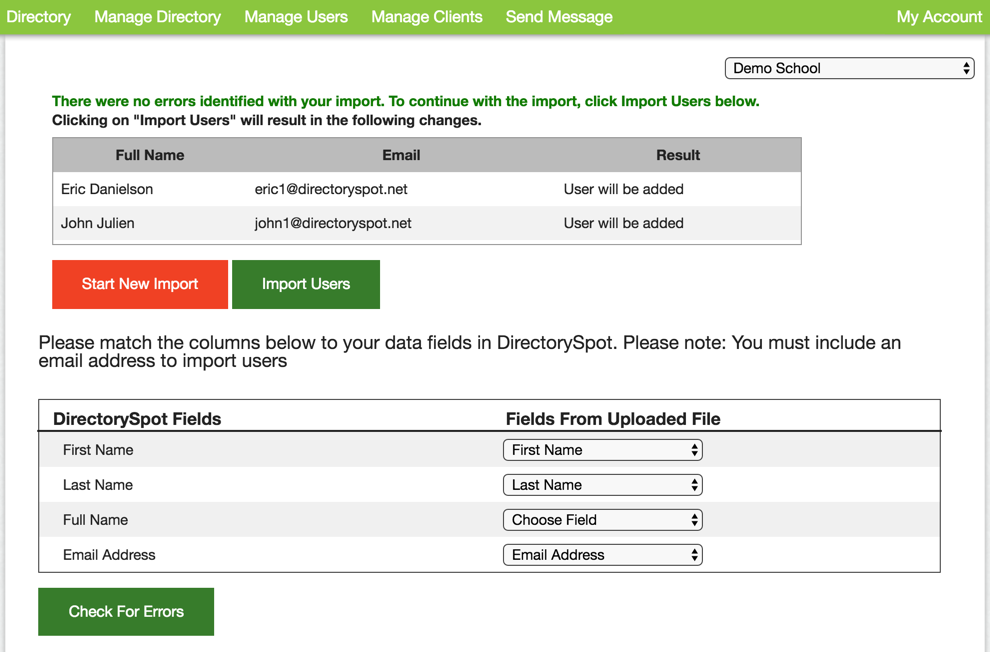Click the John Julien row name
990x652 pixels.
point(98,223)
